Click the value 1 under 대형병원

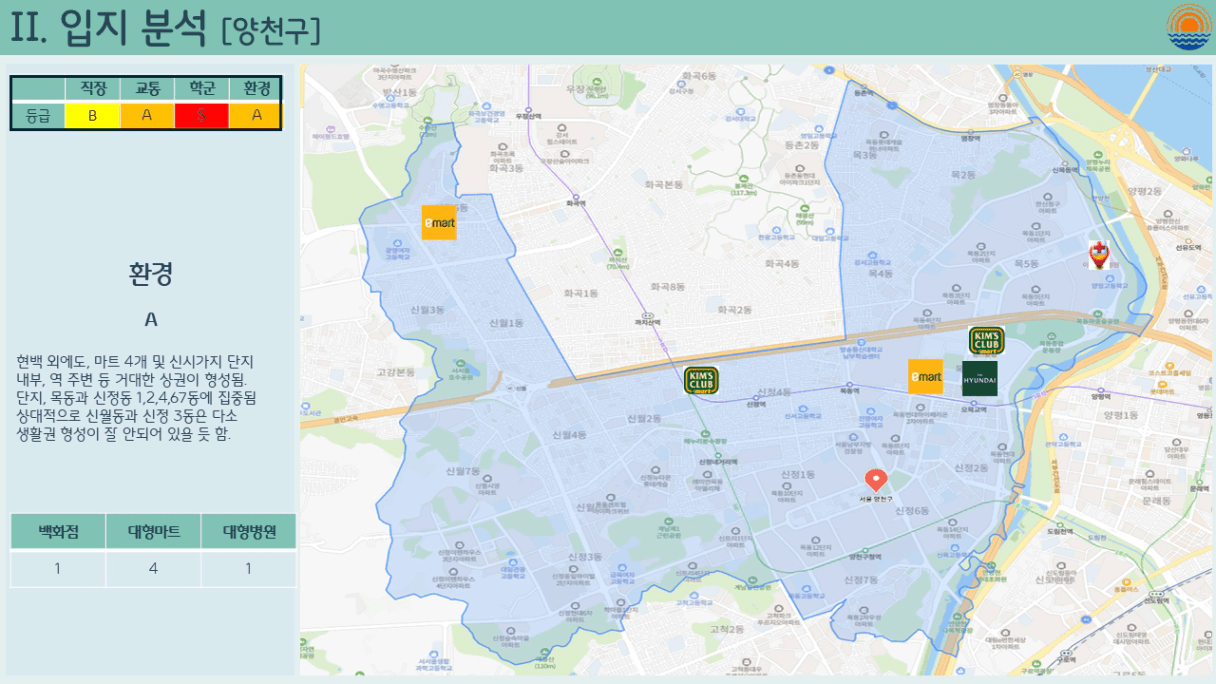pos(248,568)
